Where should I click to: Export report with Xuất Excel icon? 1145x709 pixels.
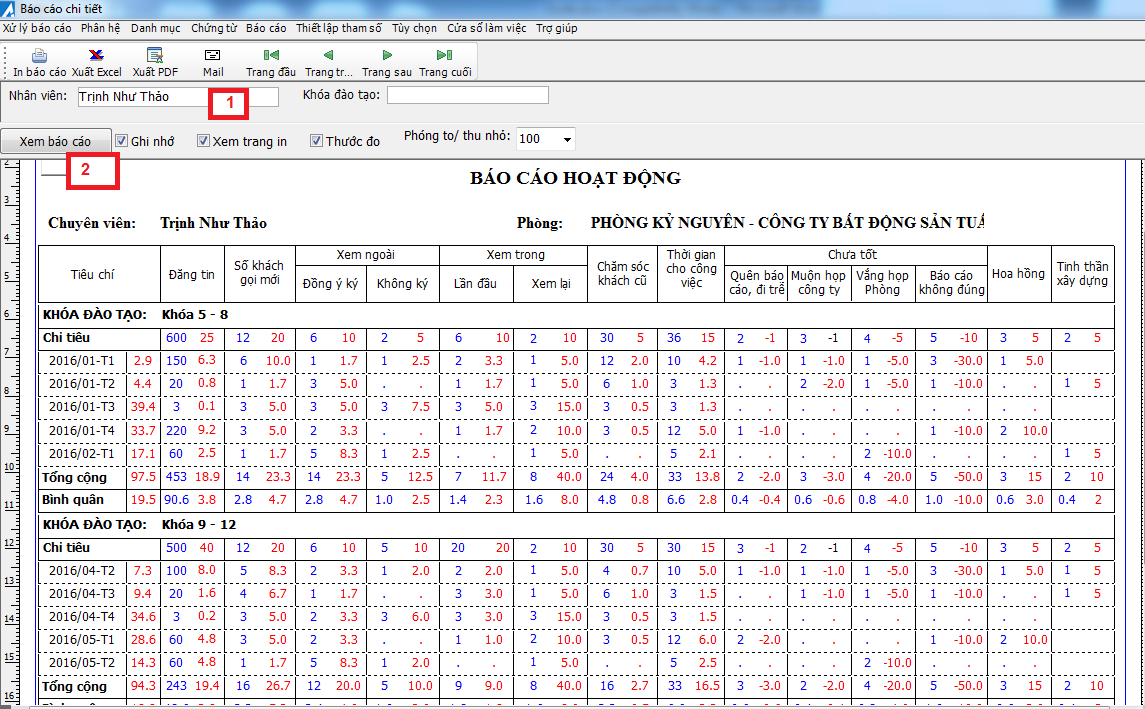pyautogui.click(x=96, y=55)
